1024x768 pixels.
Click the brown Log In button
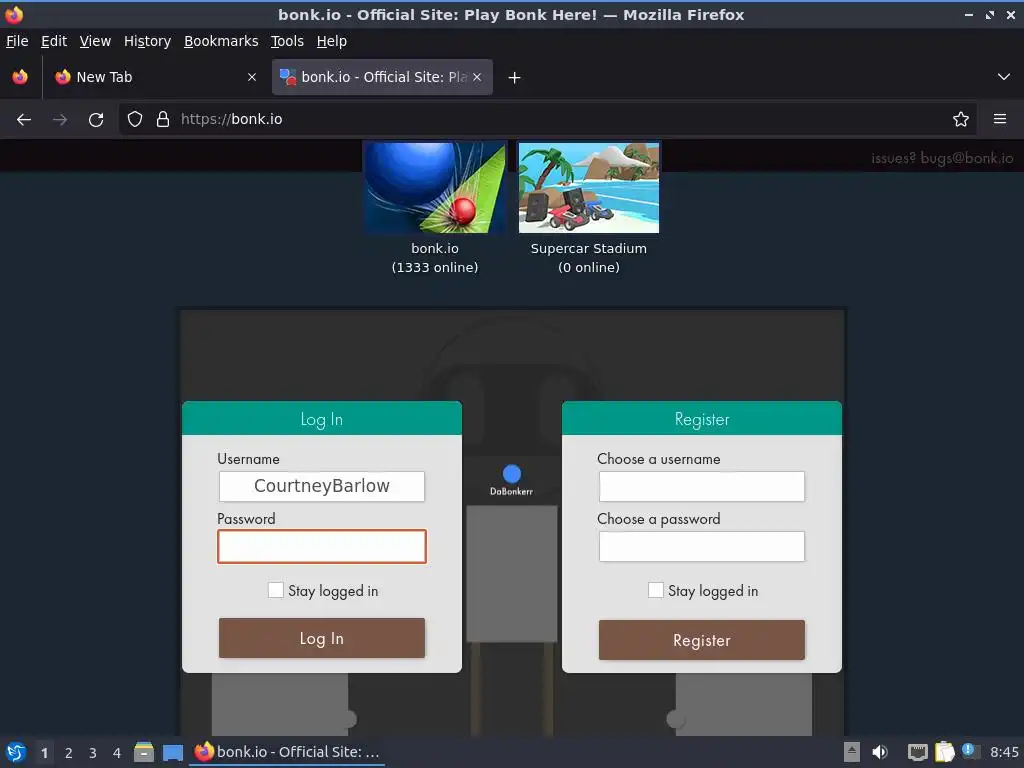(322, 638)
